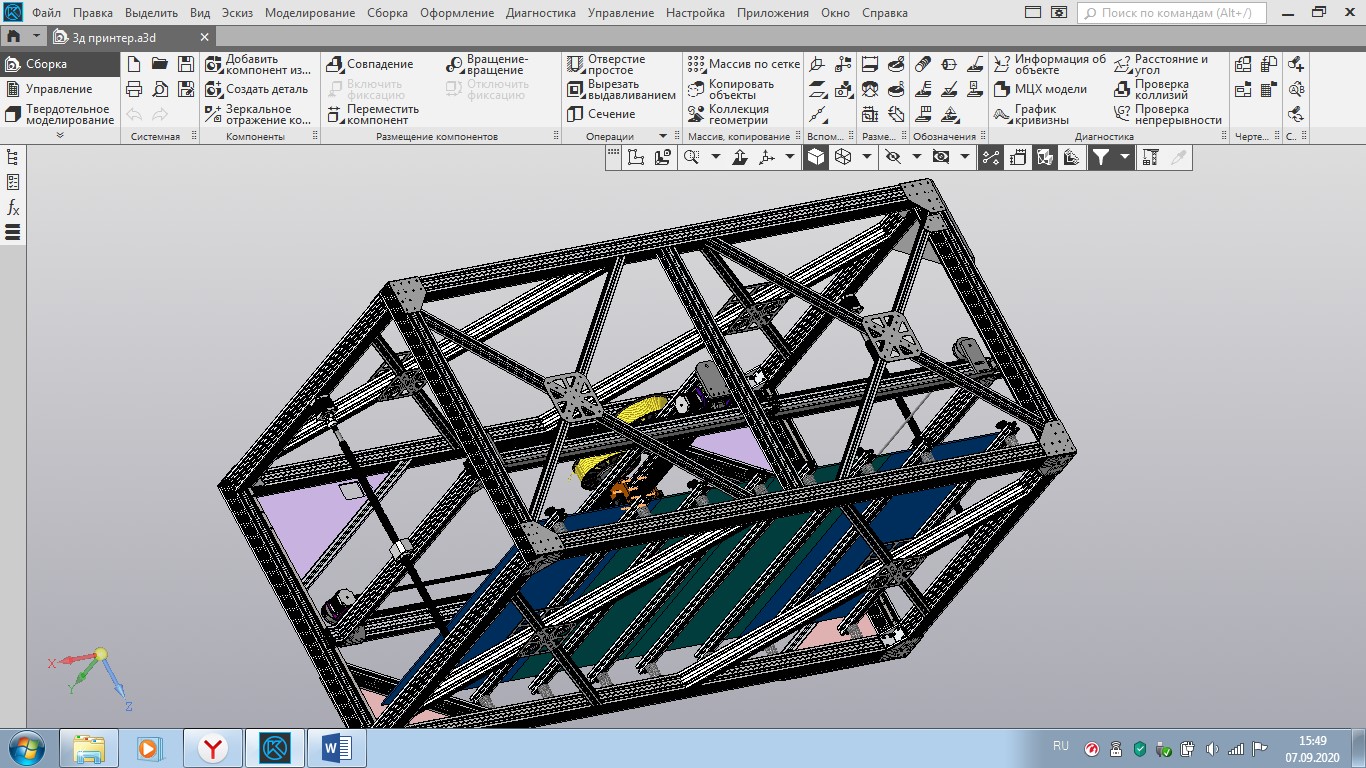Select Твердотельное моделирование toolbar set
This screenshot has height=768, width=1366.
(68, 114)
